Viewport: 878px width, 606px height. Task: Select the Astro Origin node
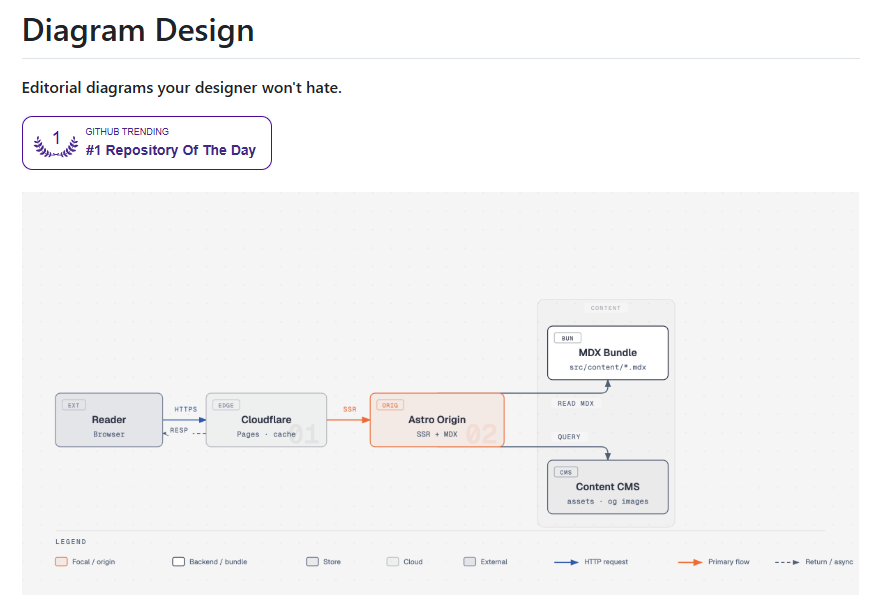[437, 420]
